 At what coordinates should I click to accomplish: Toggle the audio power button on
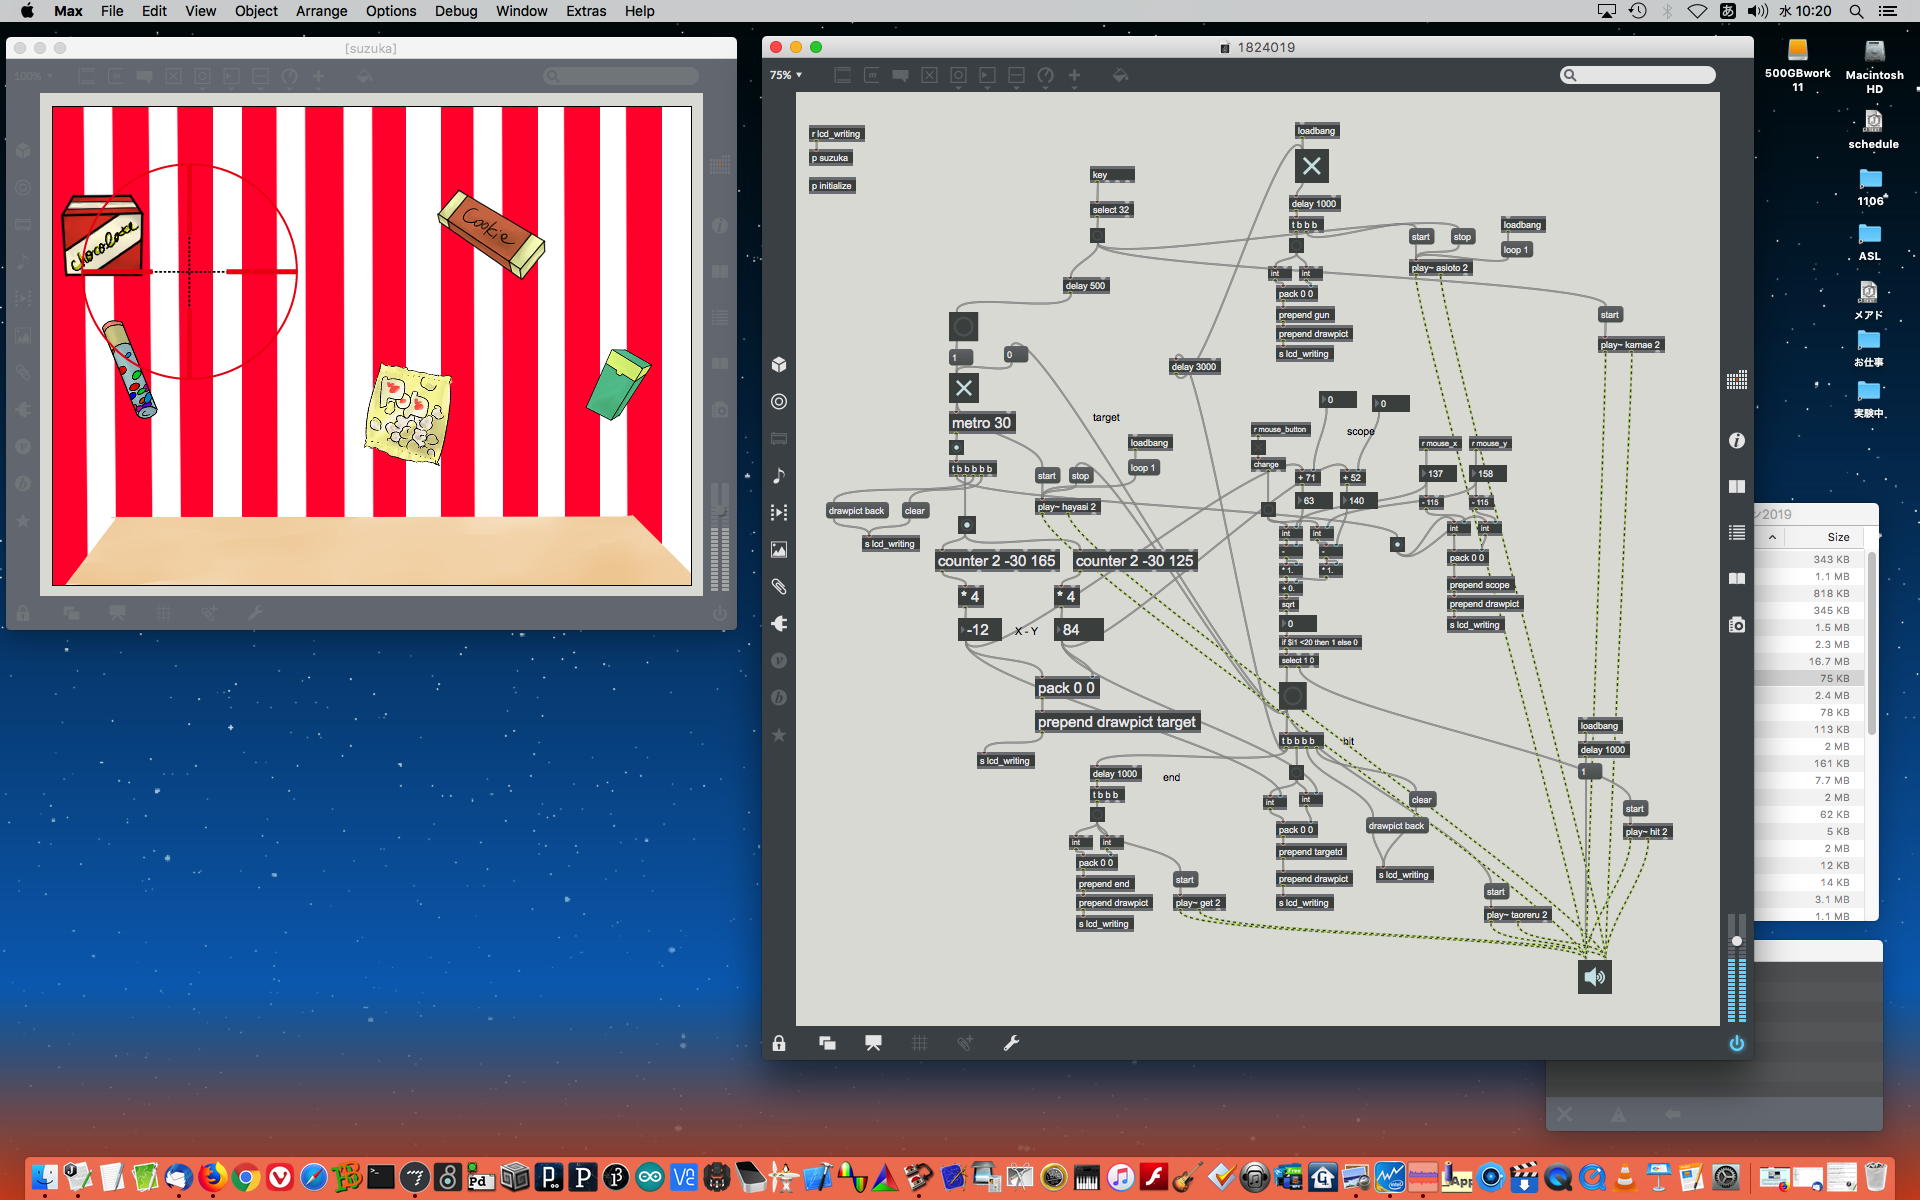1737,1043
